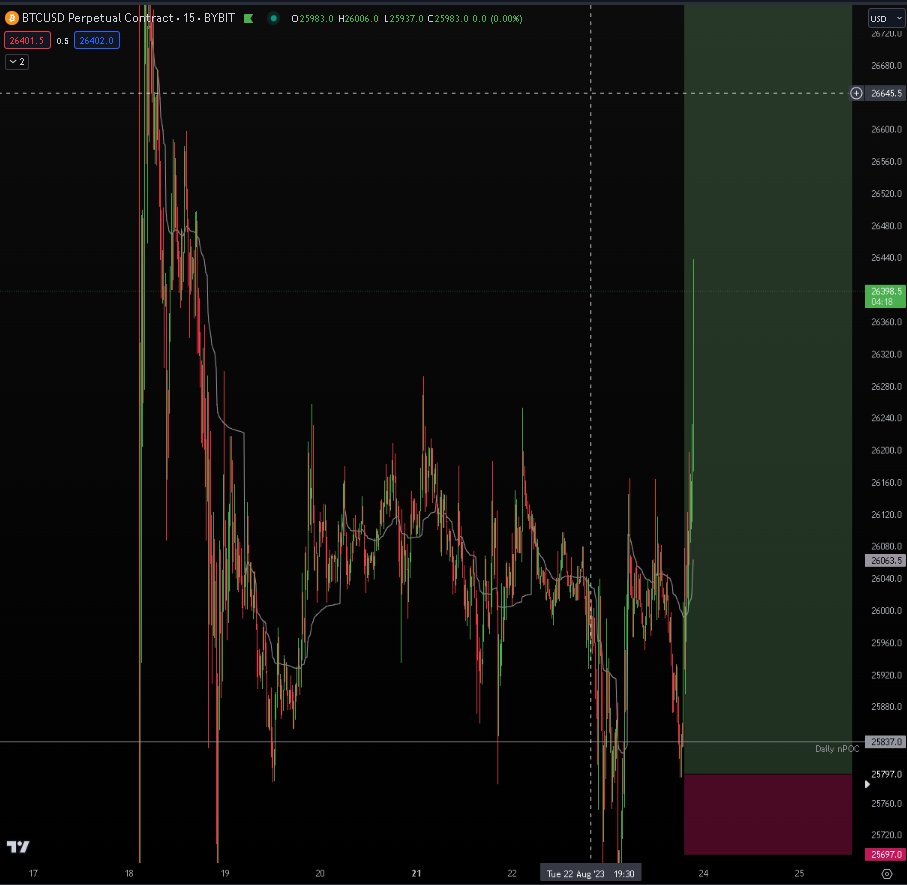Click the current price label 26398.5
This screenshot has width=907, height=885.
tap(886, 296)
